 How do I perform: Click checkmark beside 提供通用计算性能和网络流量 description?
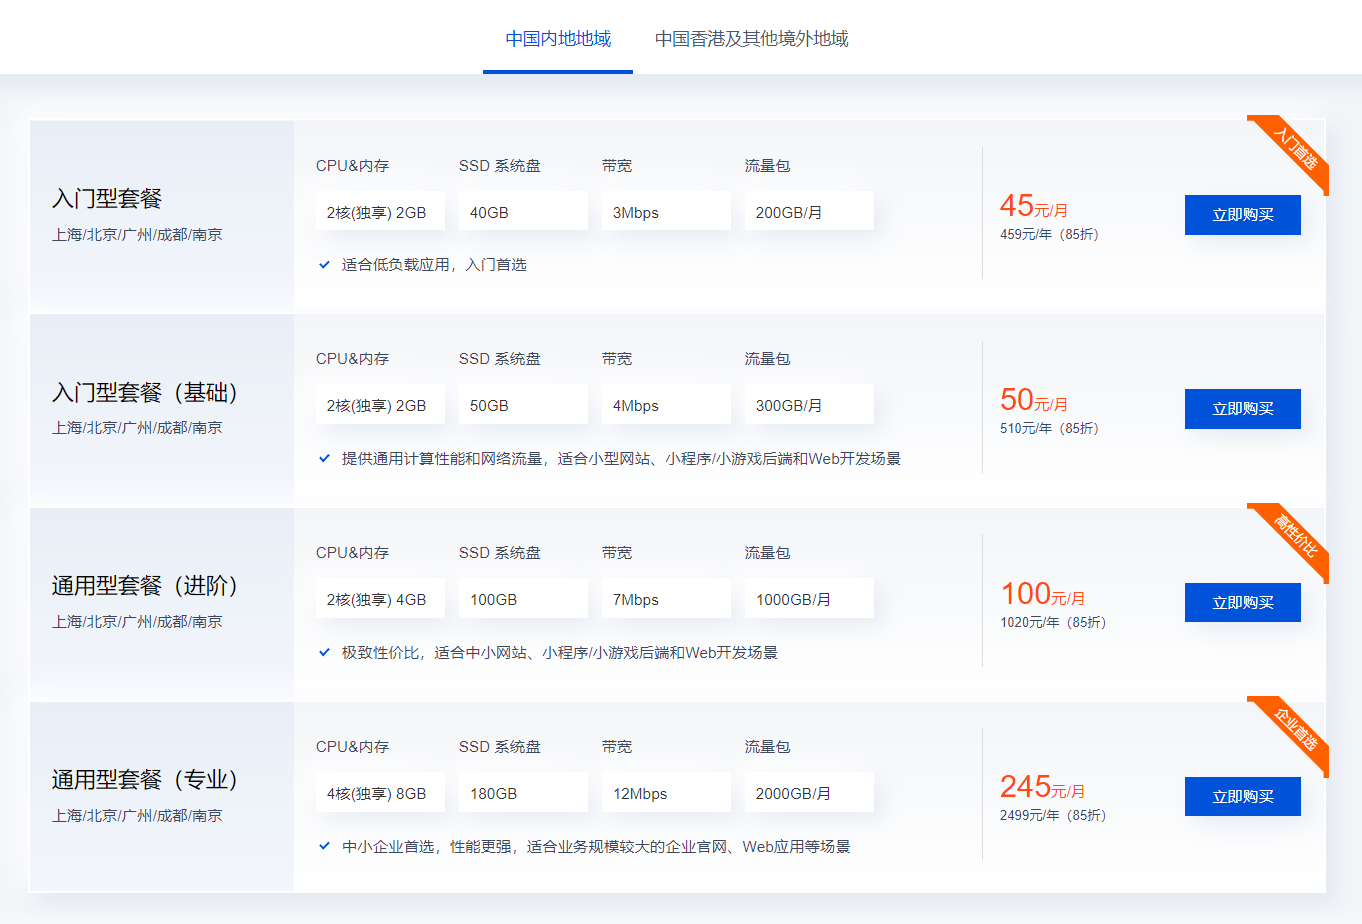(324, 459)
